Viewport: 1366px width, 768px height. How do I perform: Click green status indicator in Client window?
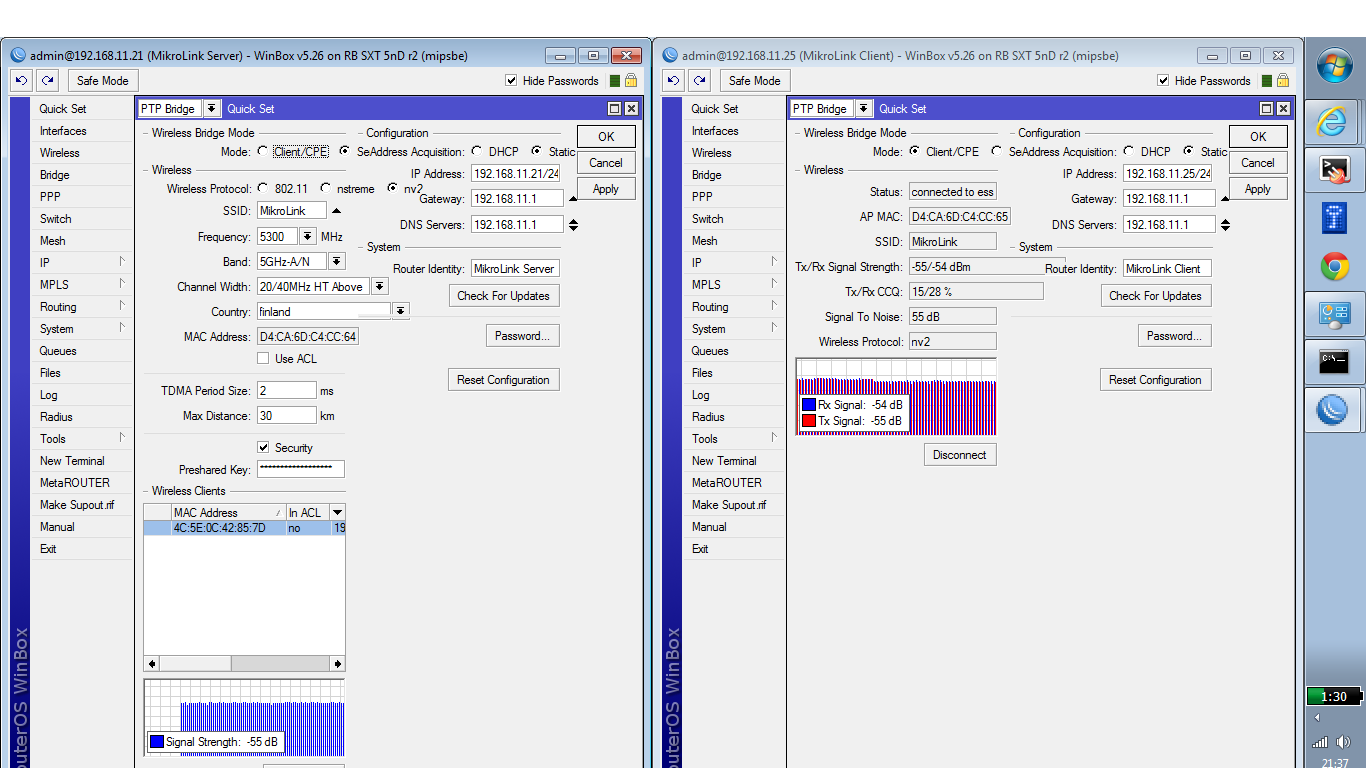1267,81
